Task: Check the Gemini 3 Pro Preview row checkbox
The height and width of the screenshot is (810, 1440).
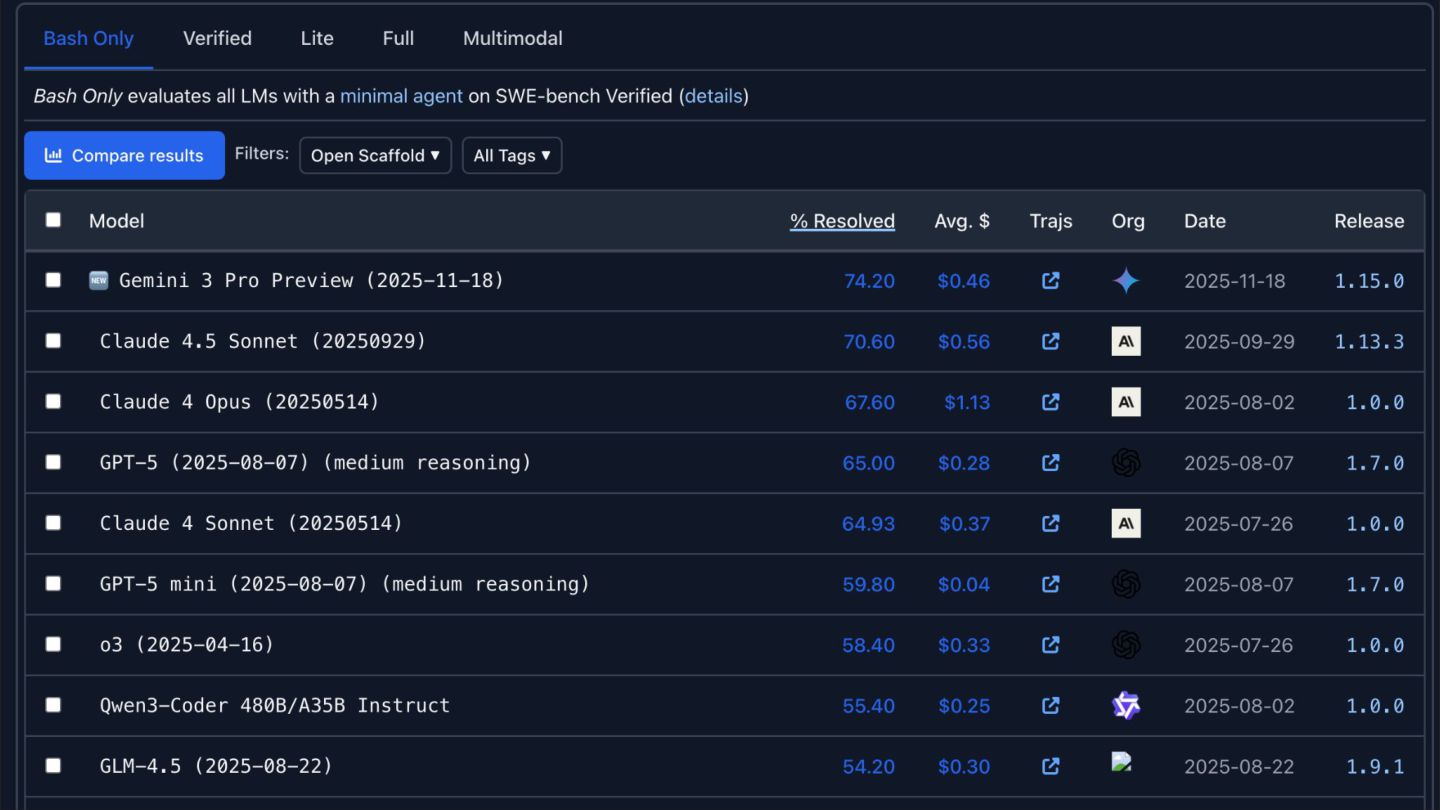Action: 53,280
